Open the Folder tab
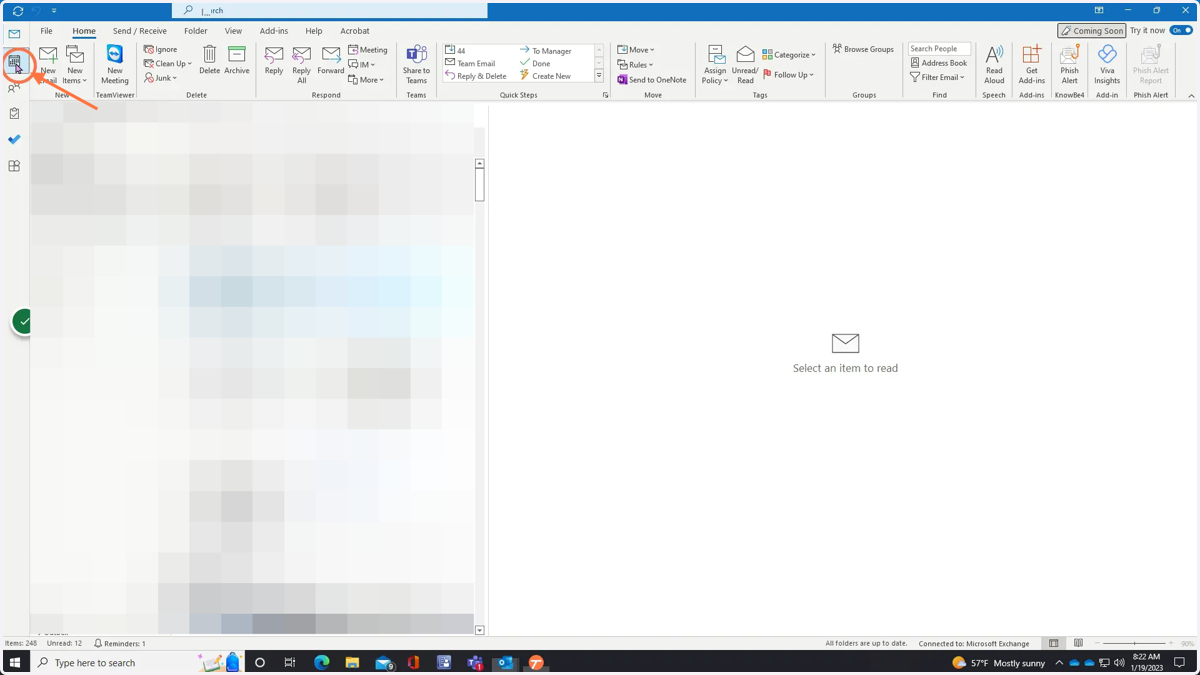Image resolution: width=1200 pixels, height=675 pixels. click(x=196, y=31)
